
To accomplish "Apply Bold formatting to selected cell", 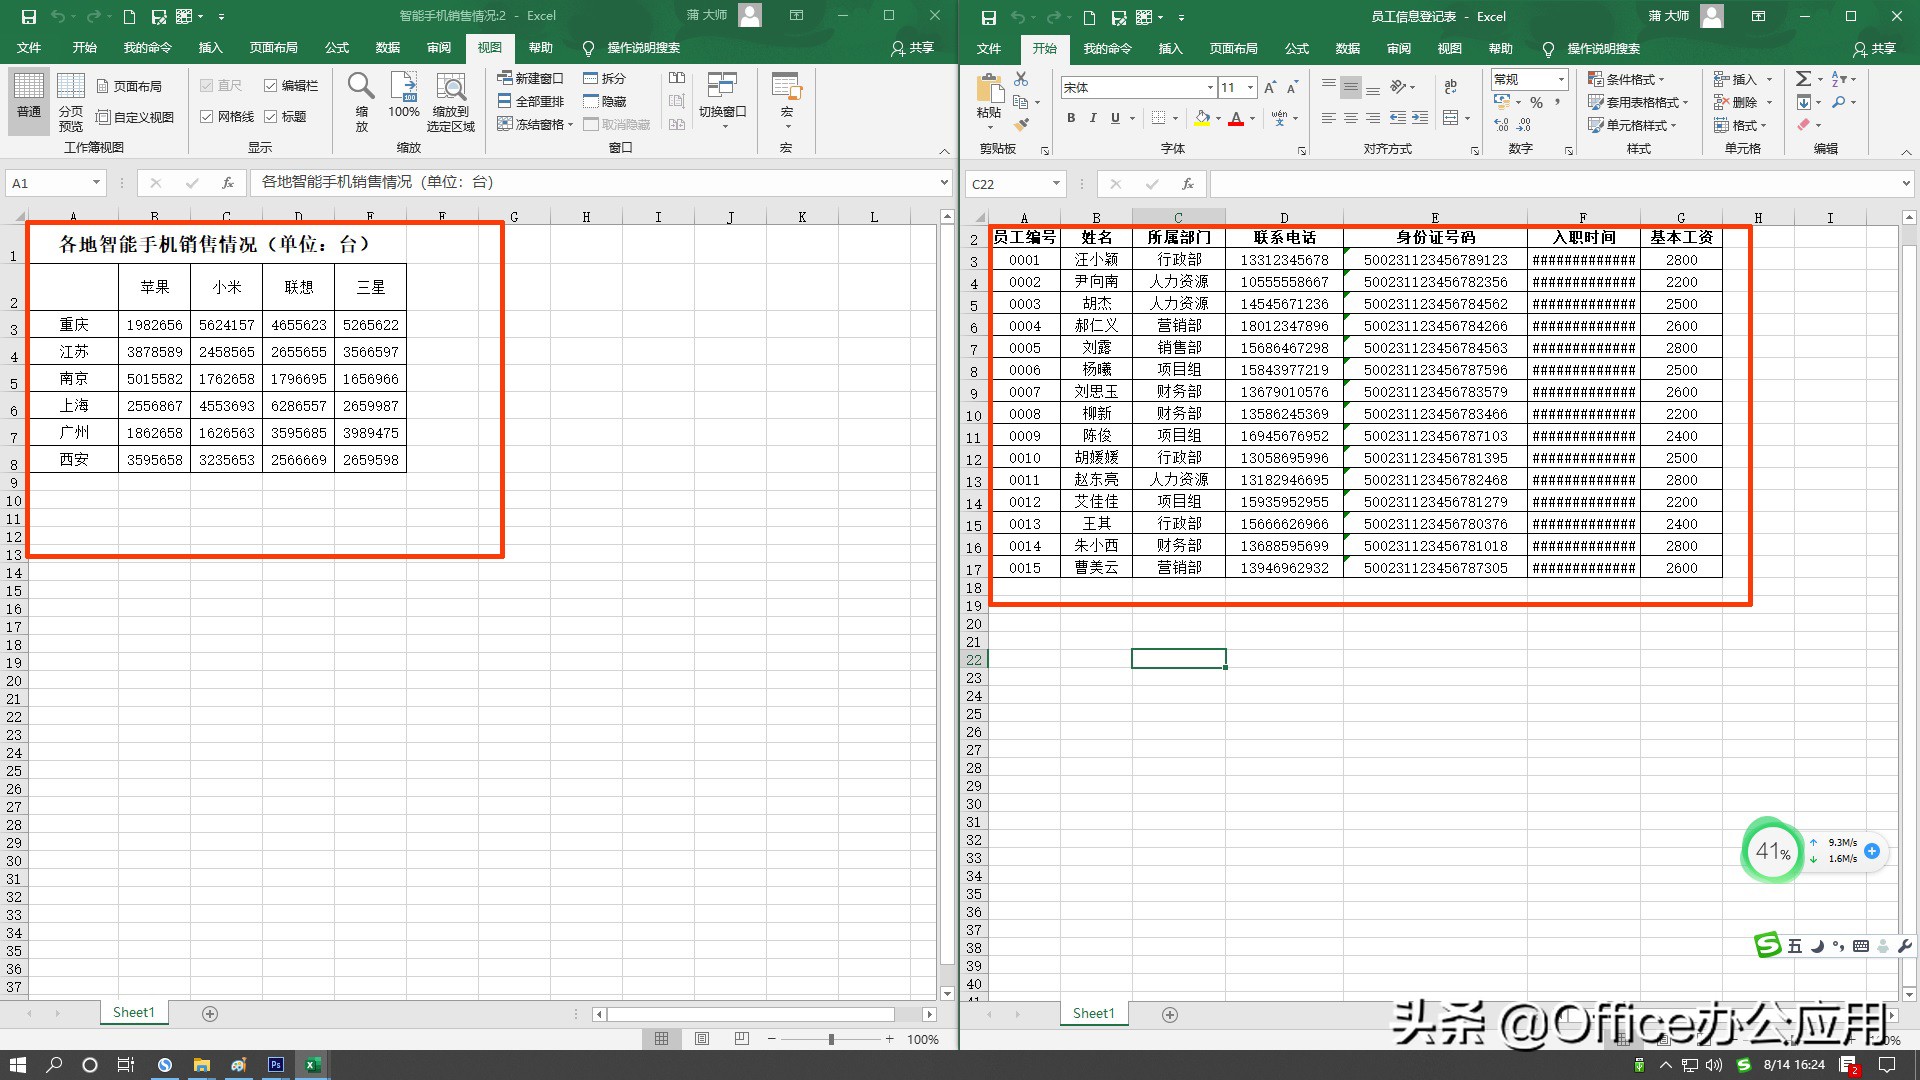I will 1070,118.
